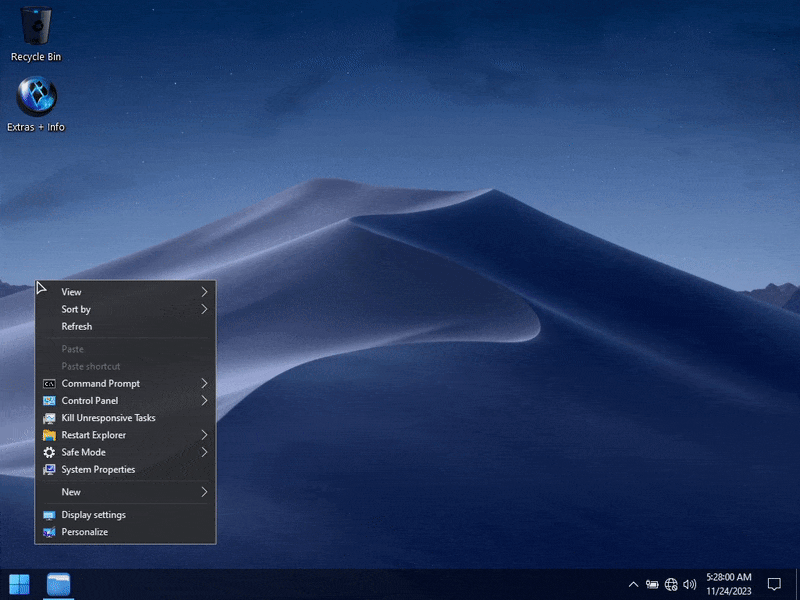Viewport: 800px width, 600px height.
Task: Open File Explorer from the taskbar
Action: pyautogui.click(x=59, y=584)
